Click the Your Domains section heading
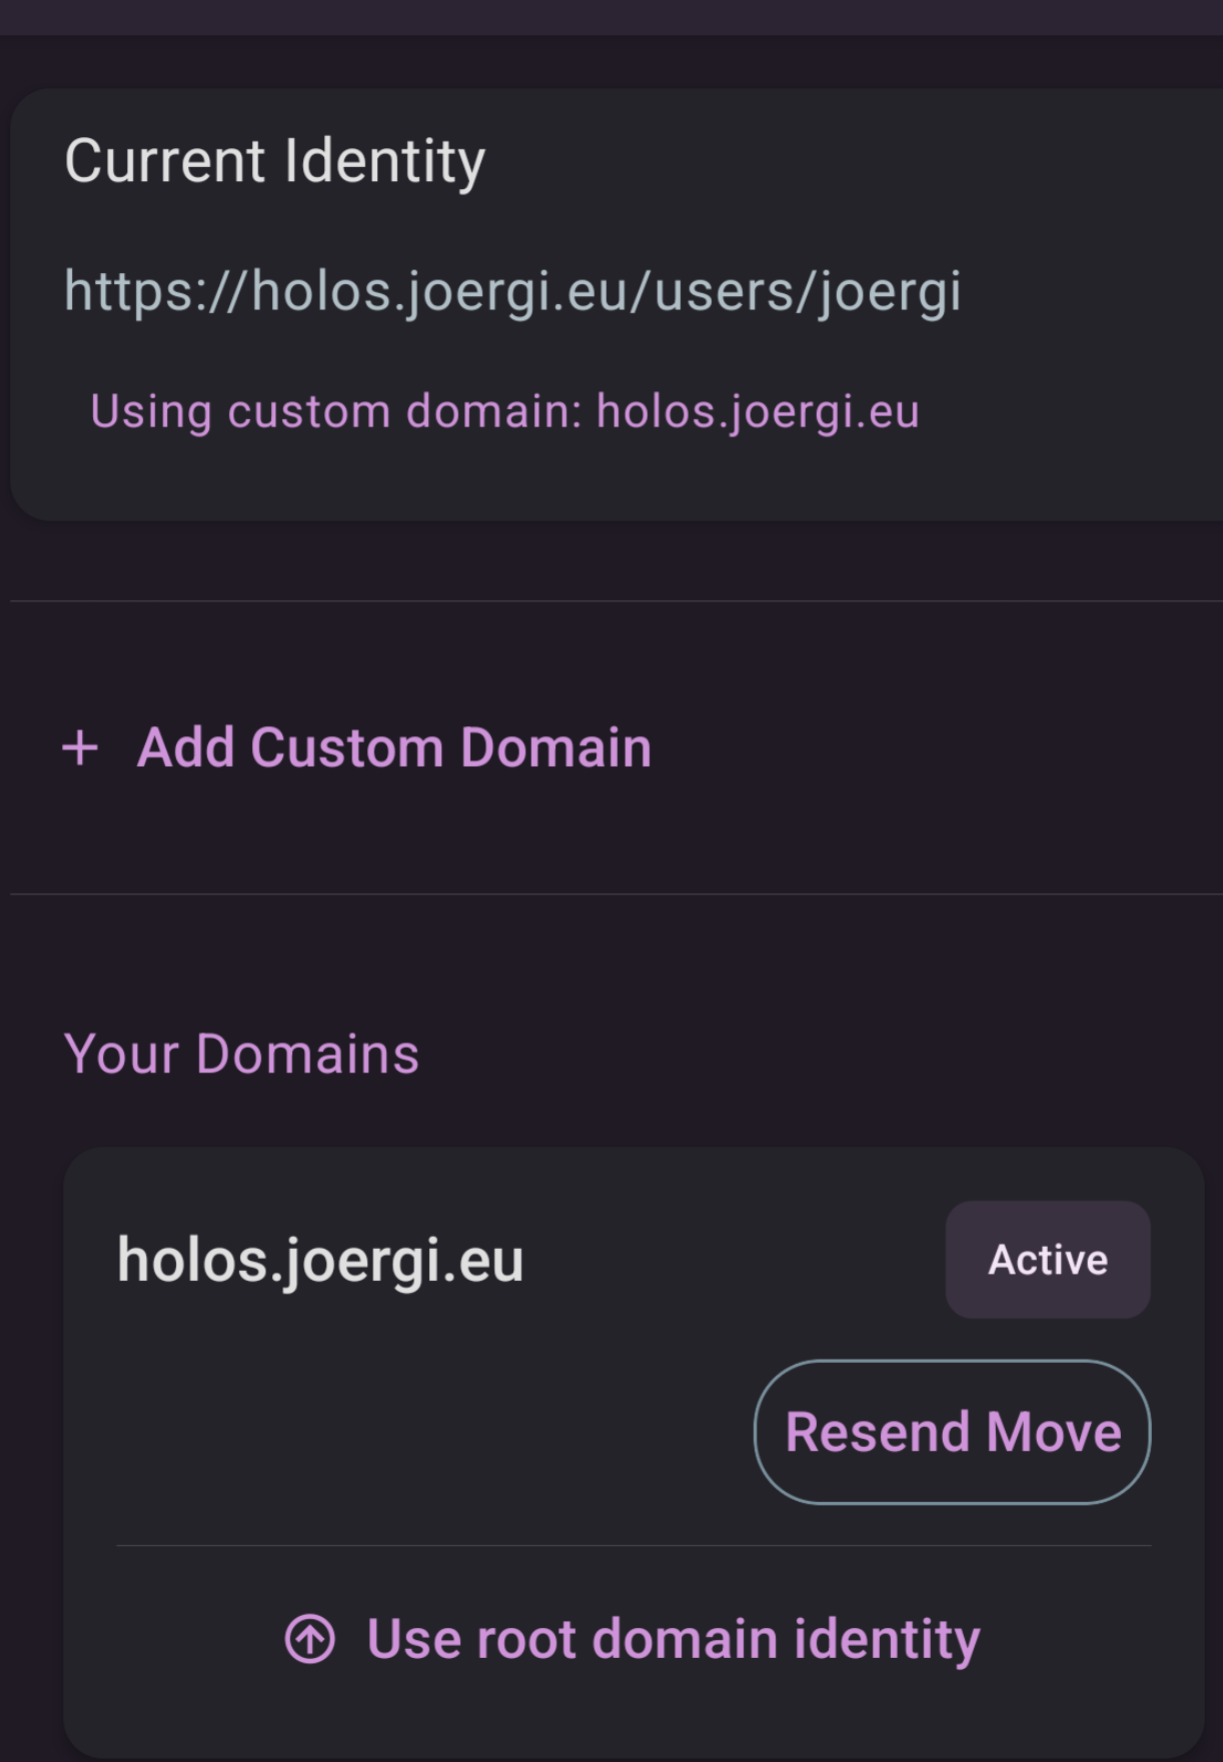 pyautogui.click(x=242, y=1054)
